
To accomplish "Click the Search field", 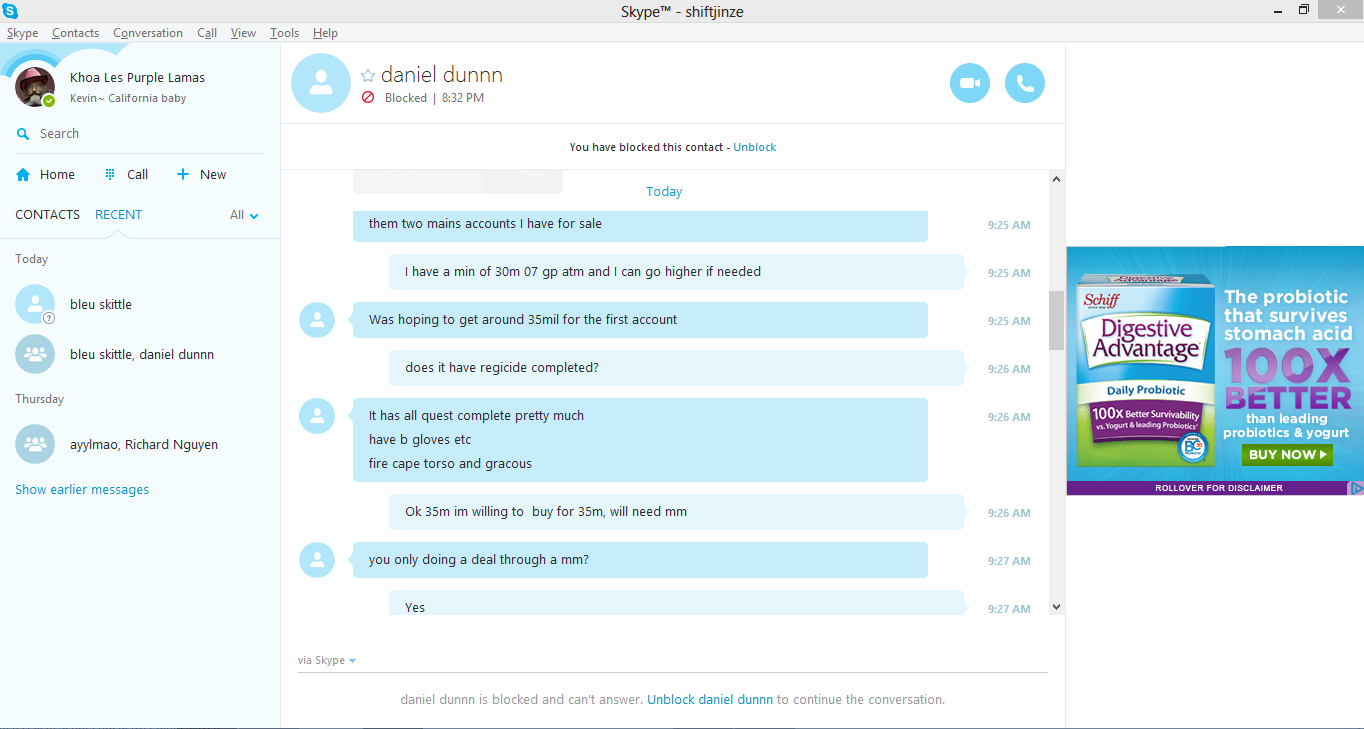I will pos(140,134).
